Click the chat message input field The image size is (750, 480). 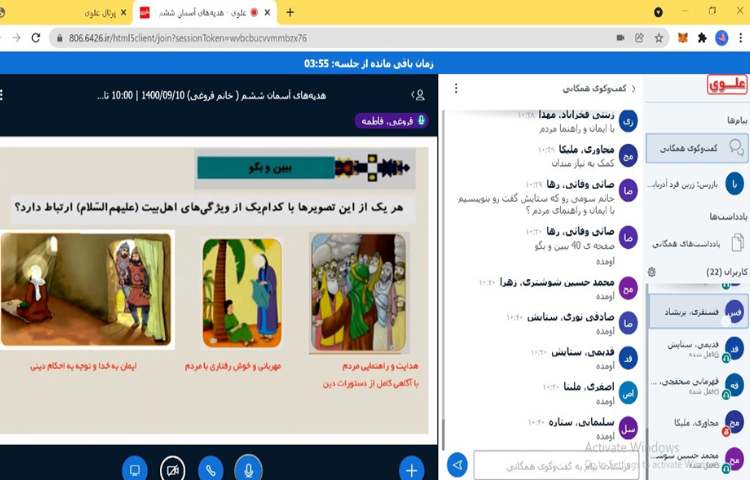point(556,465)
